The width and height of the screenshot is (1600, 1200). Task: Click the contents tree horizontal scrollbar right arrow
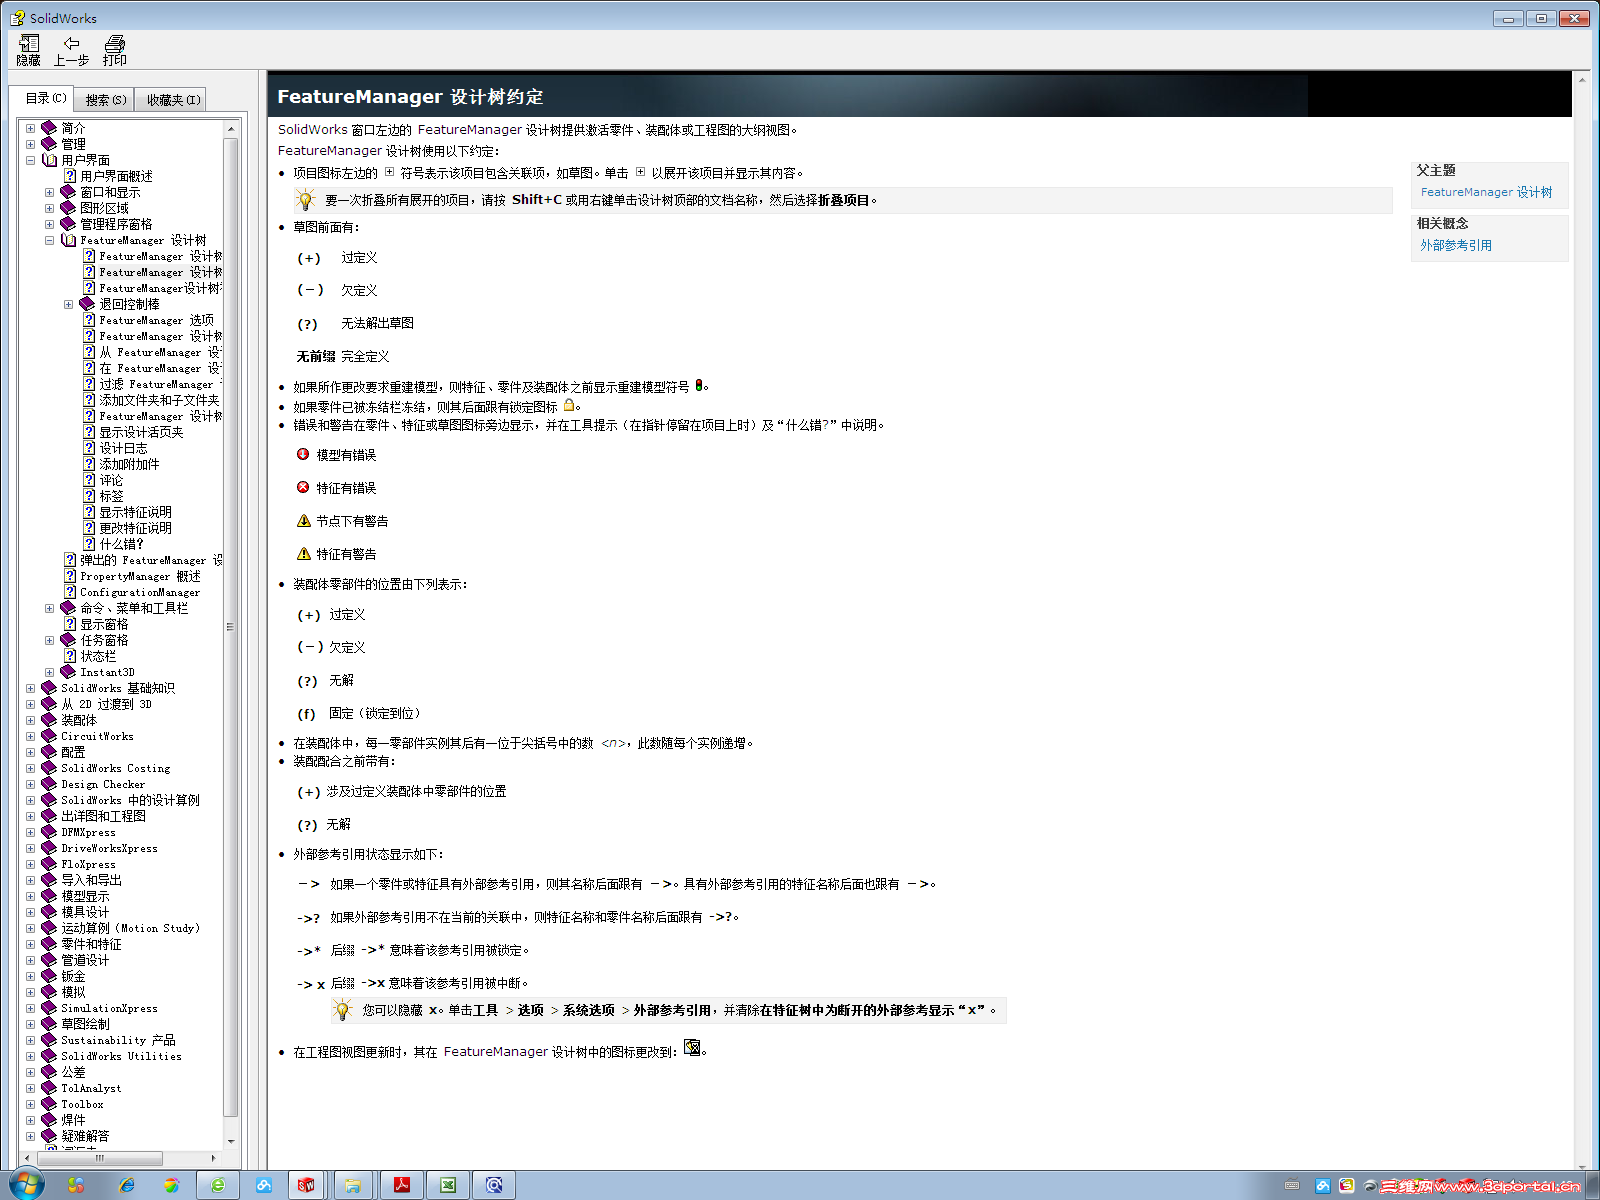[214, 1158]
